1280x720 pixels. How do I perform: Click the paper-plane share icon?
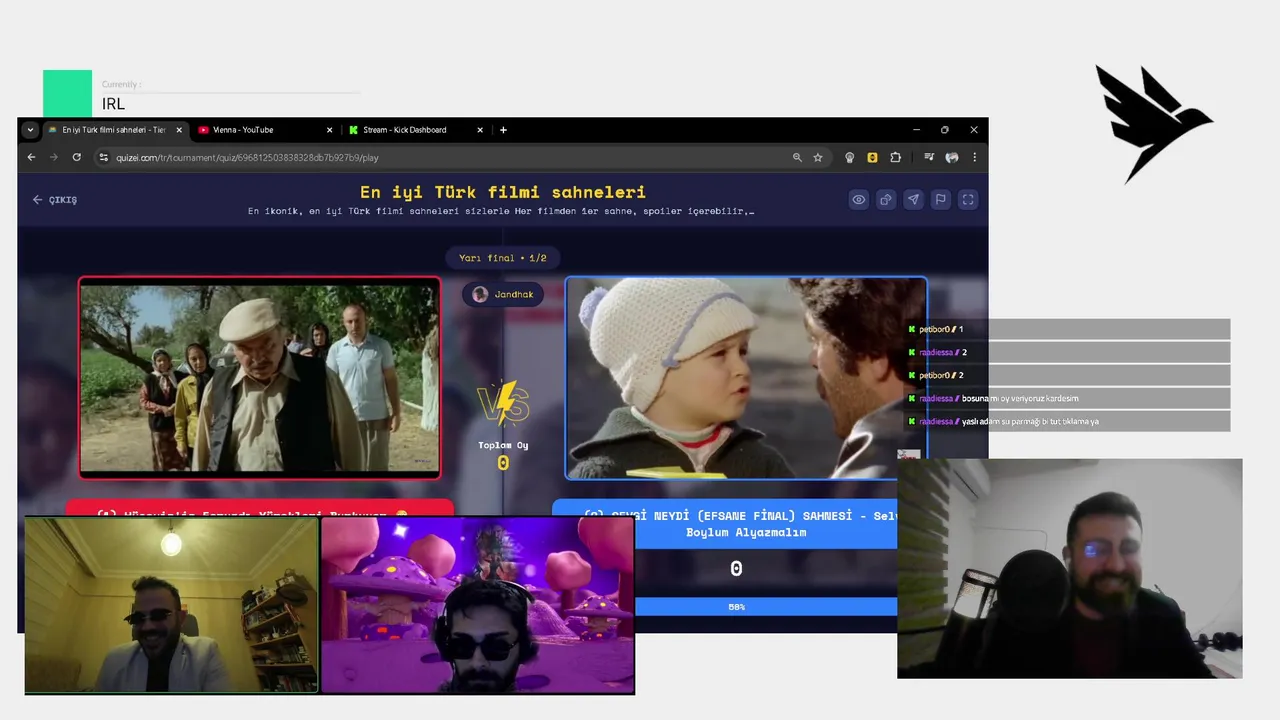coord(913,200)
